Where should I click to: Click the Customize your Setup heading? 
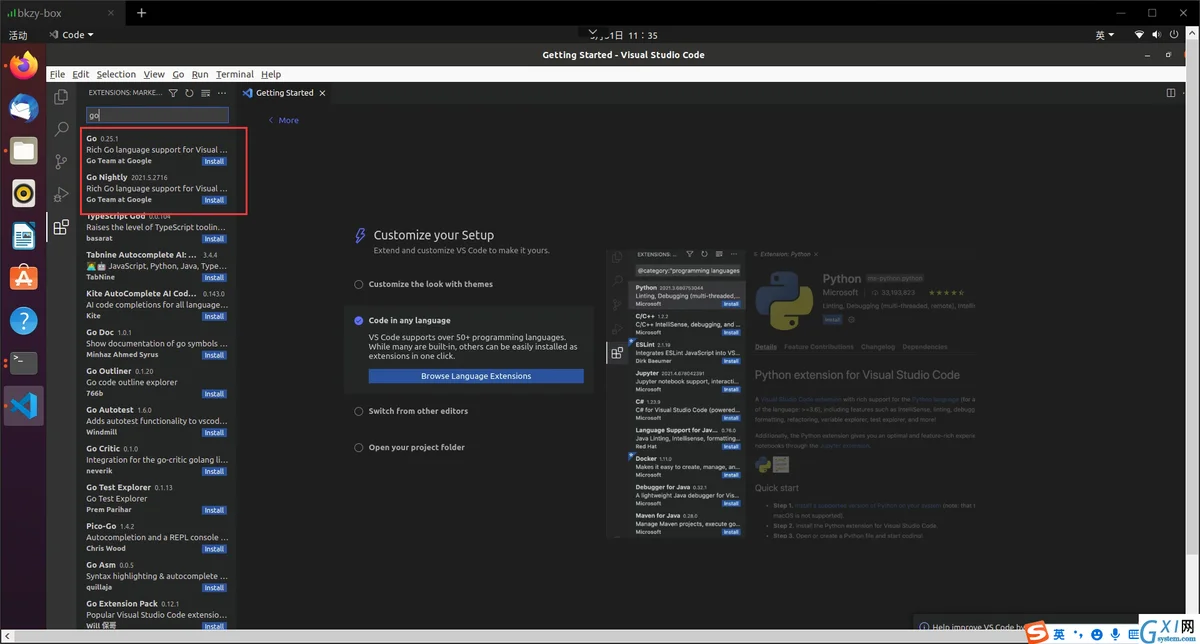(434, 235)
